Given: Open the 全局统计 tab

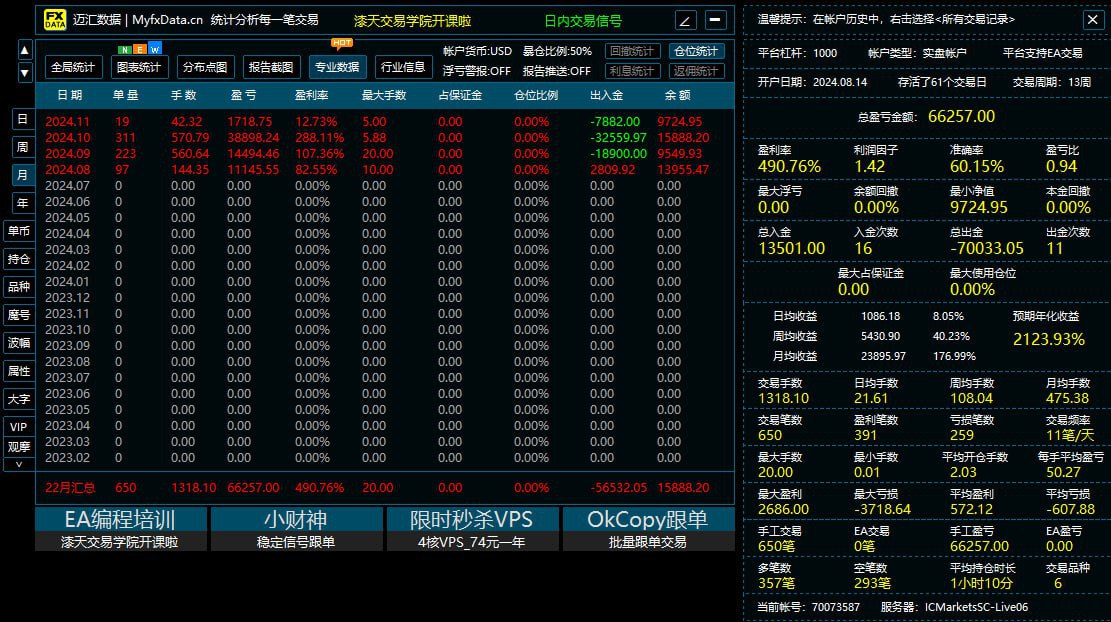Looking at the screenshot, I should pyautogui.click(x=73, y=67).
